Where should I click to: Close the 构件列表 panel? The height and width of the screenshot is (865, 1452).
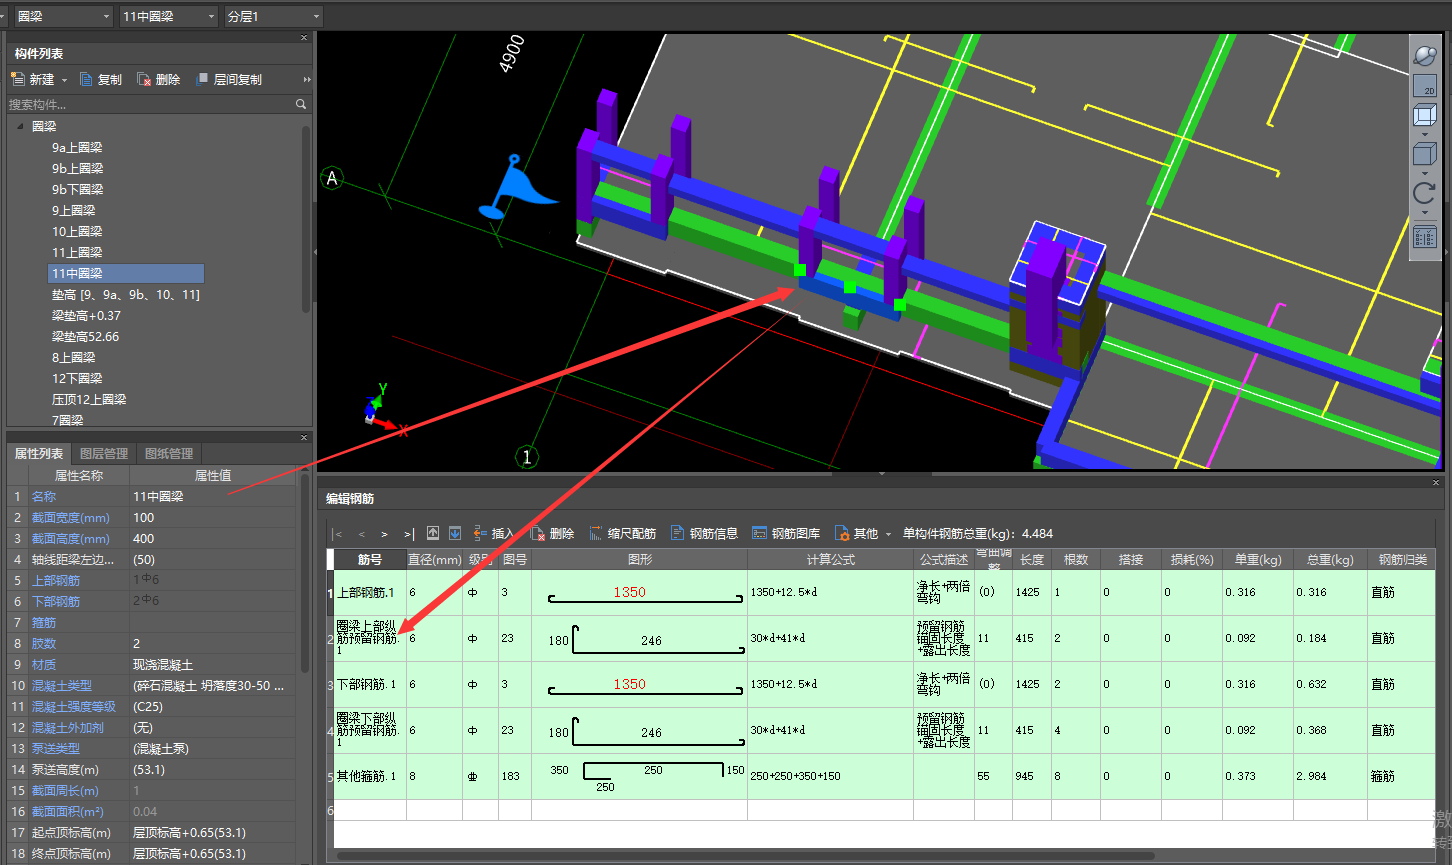point(304,38)
